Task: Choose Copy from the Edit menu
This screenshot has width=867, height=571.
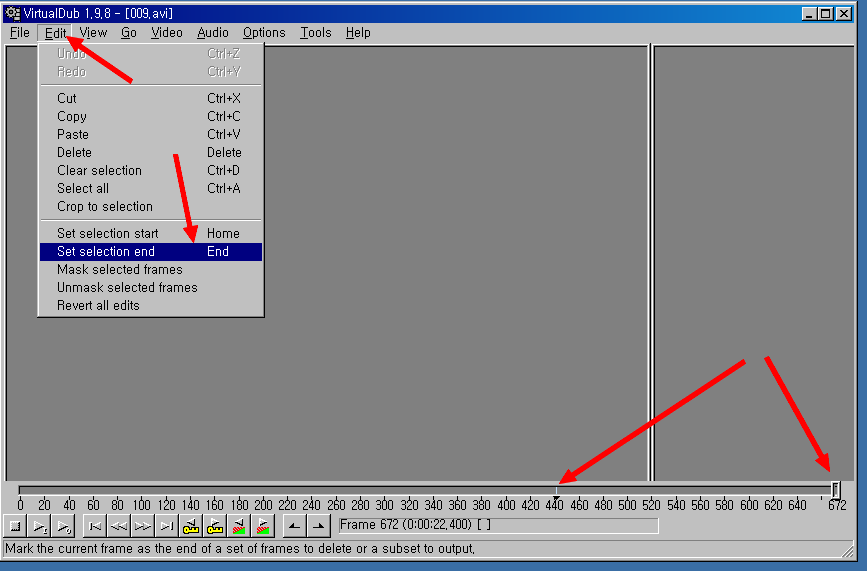Action: click(x=151, y=117)
